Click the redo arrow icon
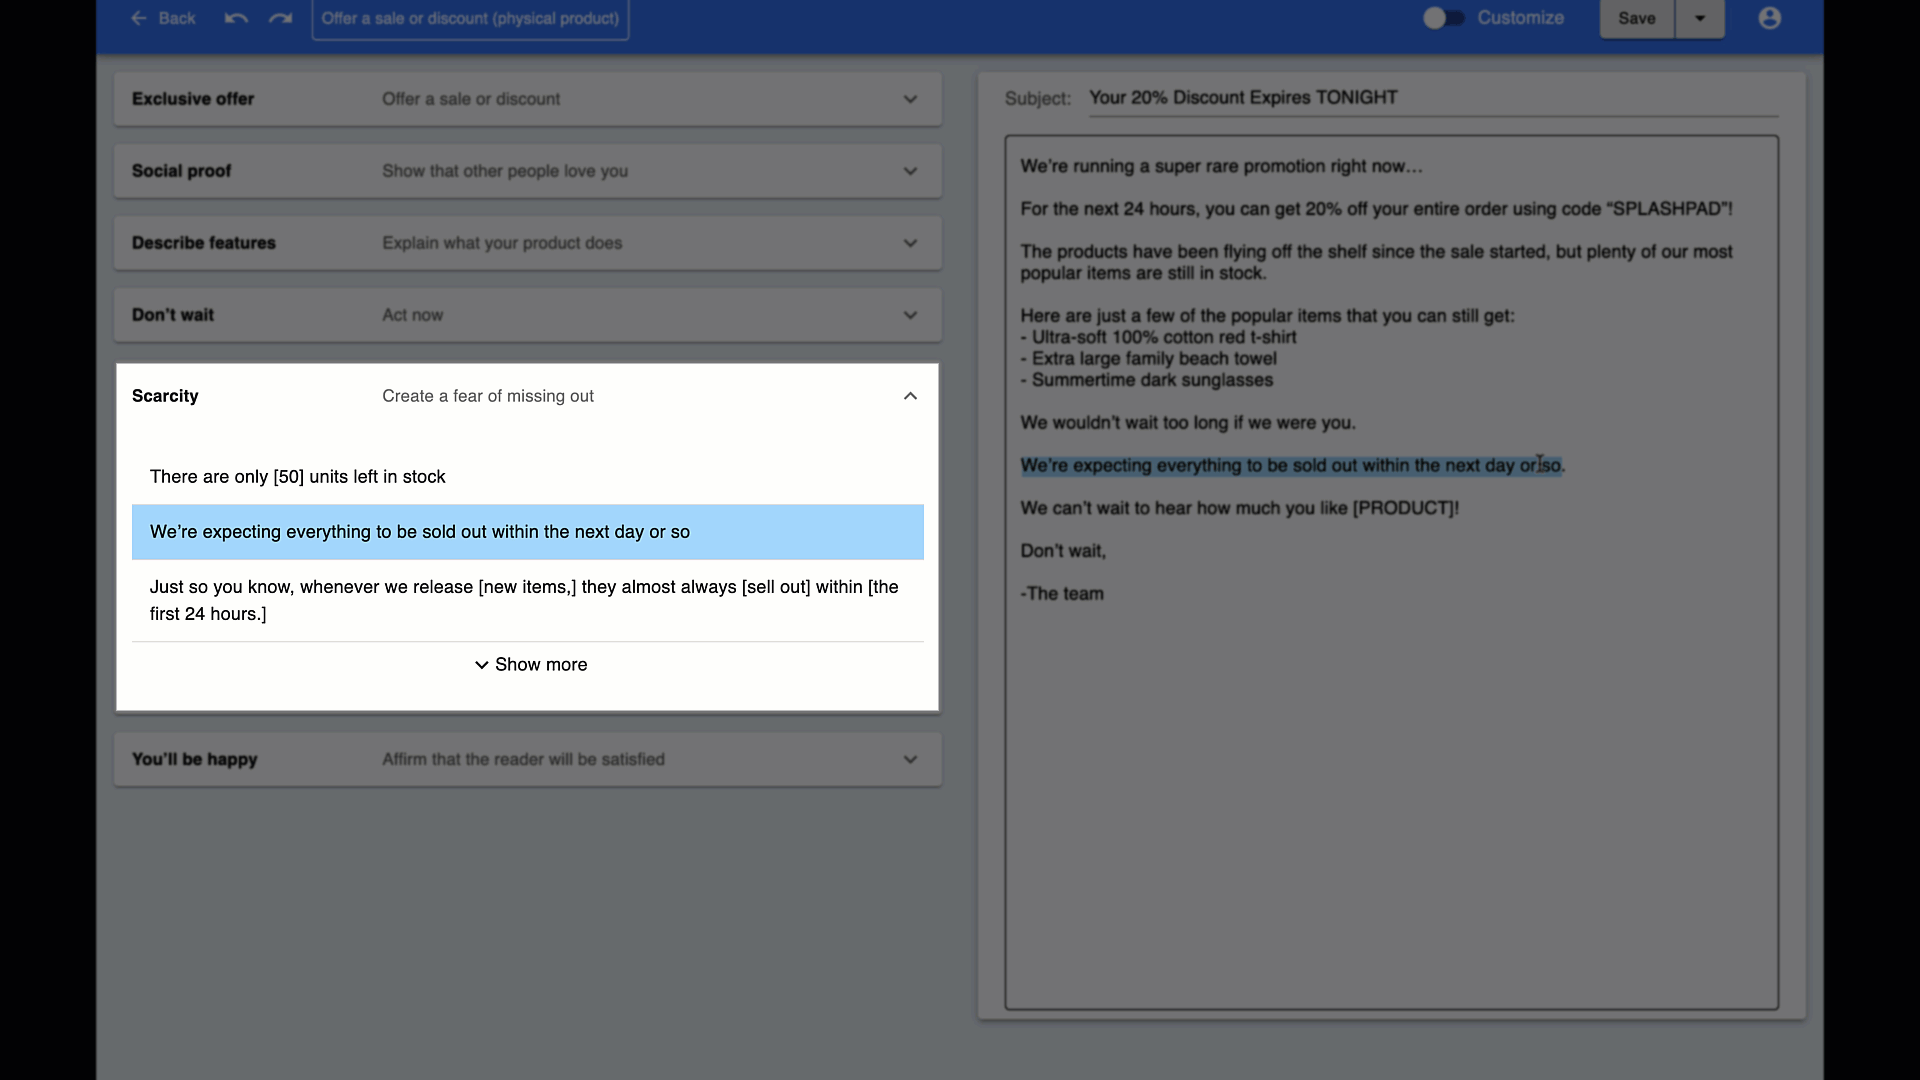Viewport: 1920px width, 1080px height. point(281,19)
